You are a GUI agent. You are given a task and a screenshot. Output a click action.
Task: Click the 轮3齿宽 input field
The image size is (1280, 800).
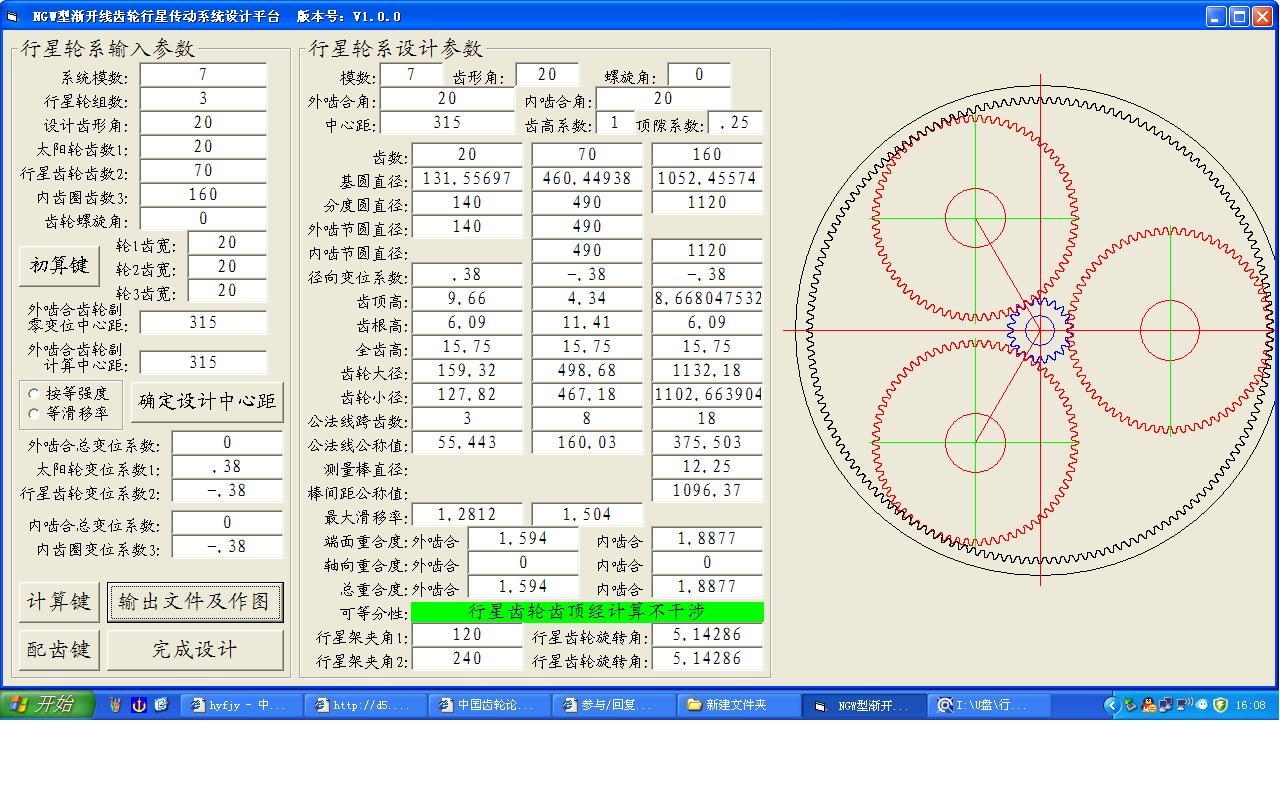point(227,291)
